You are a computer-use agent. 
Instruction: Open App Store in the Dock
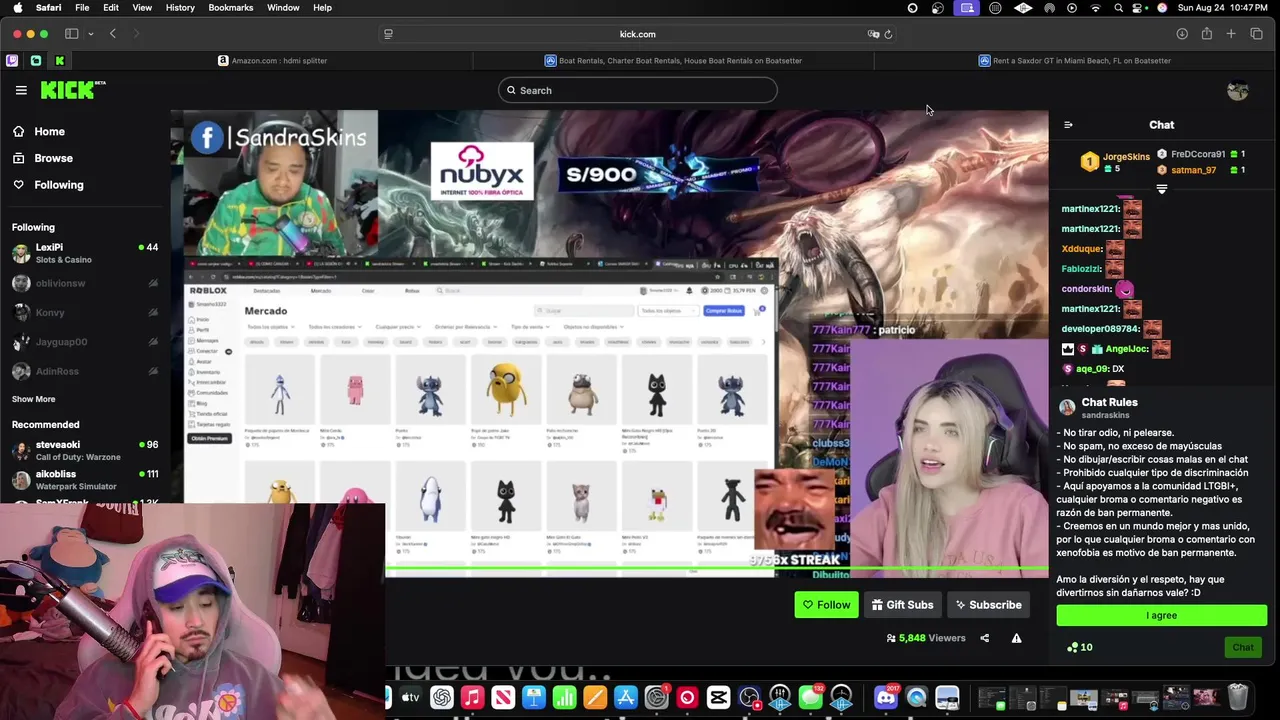[x=625, y=697]
